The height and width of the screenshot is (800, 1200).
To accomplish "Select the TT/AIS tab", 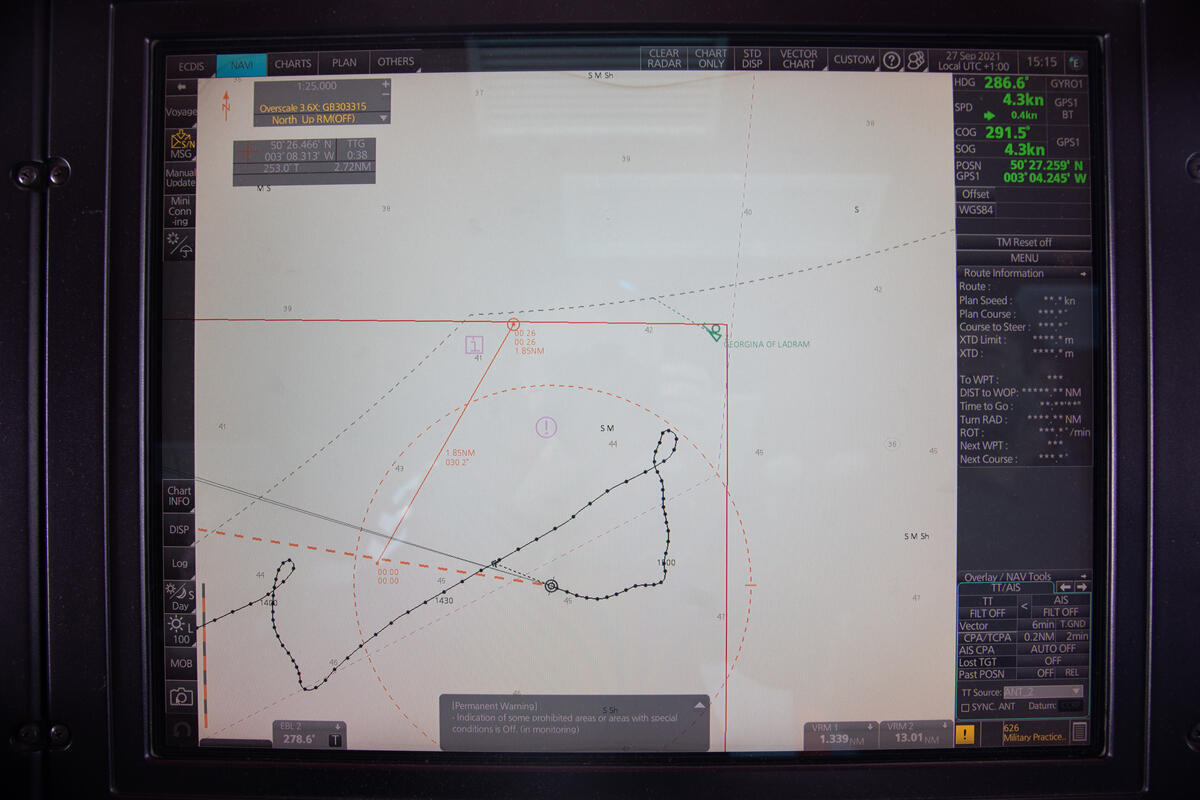I will point(1005,589).
